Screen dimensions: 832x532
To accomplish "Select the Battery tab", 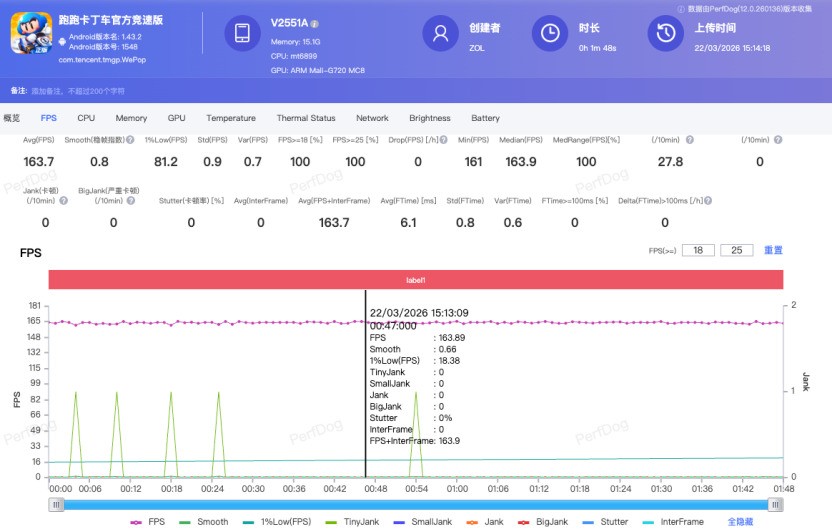I will click(485, 118).
